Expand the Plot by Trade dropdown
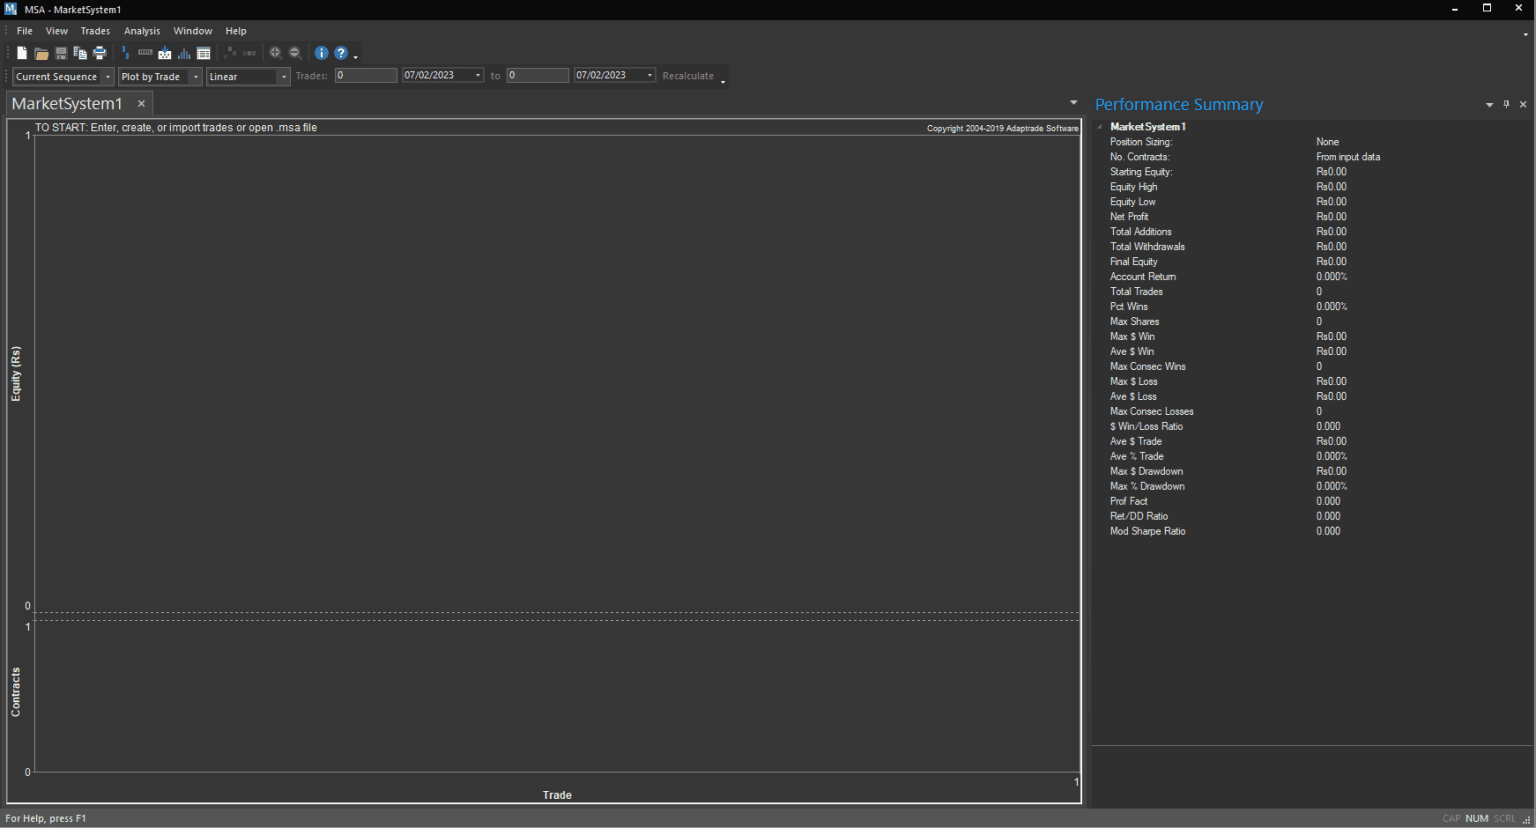Screen dimensions: 1536x828 point(160,77)
